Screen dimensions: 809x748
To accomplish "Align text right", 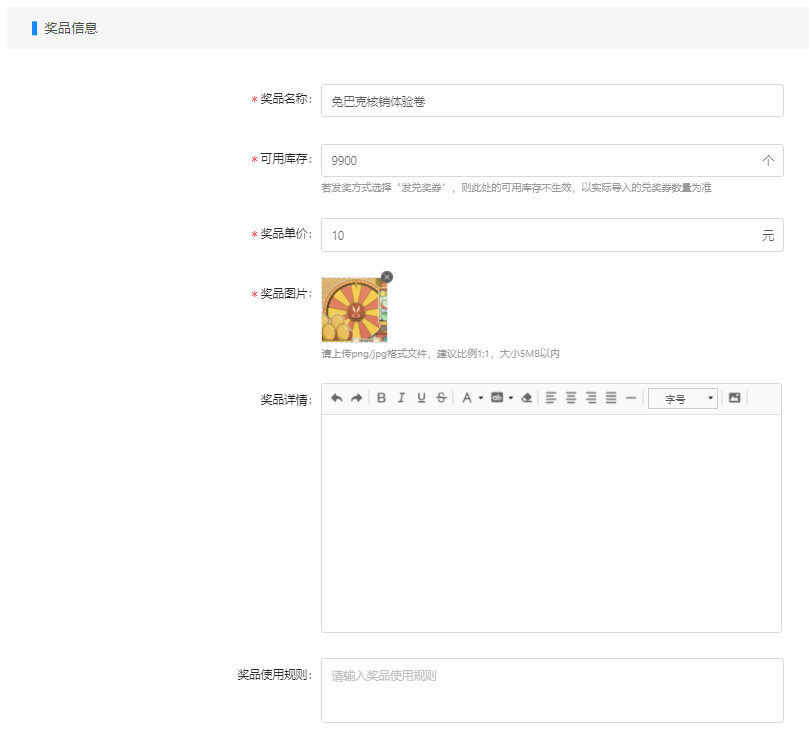I will [591, 398].
